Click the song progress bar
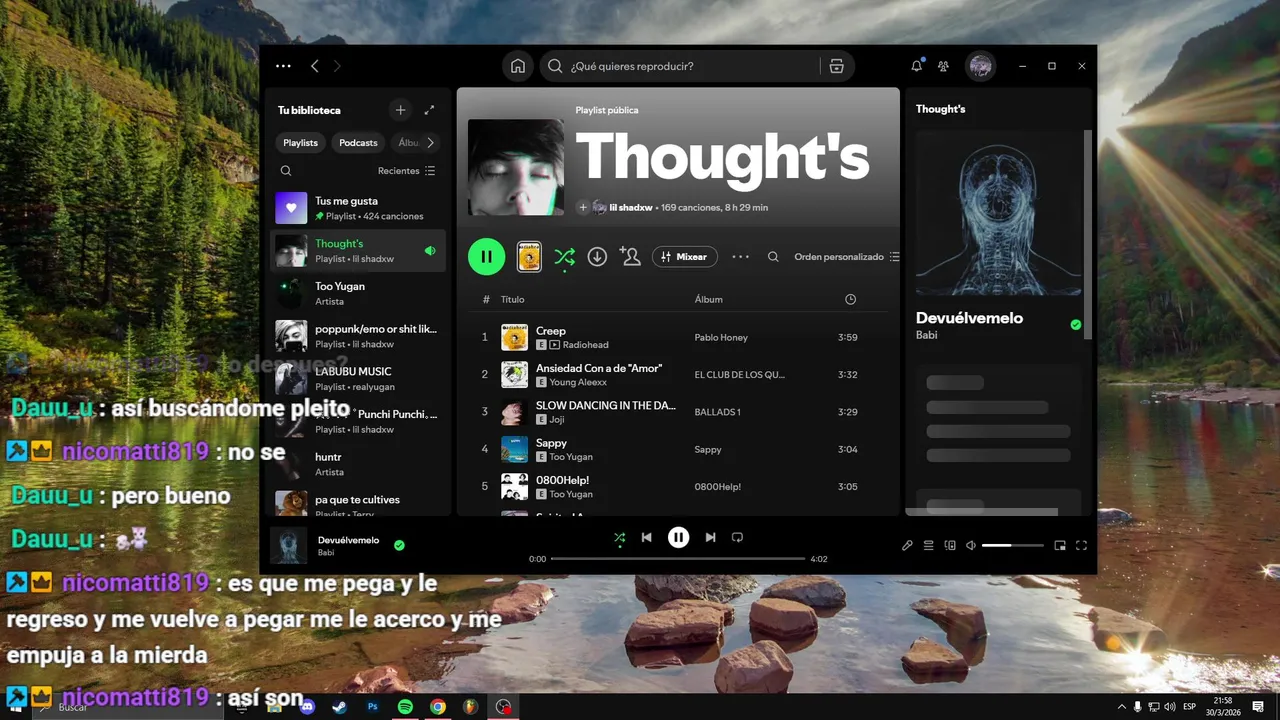This screenshot has height=720, width=1280. coord(678,559)
